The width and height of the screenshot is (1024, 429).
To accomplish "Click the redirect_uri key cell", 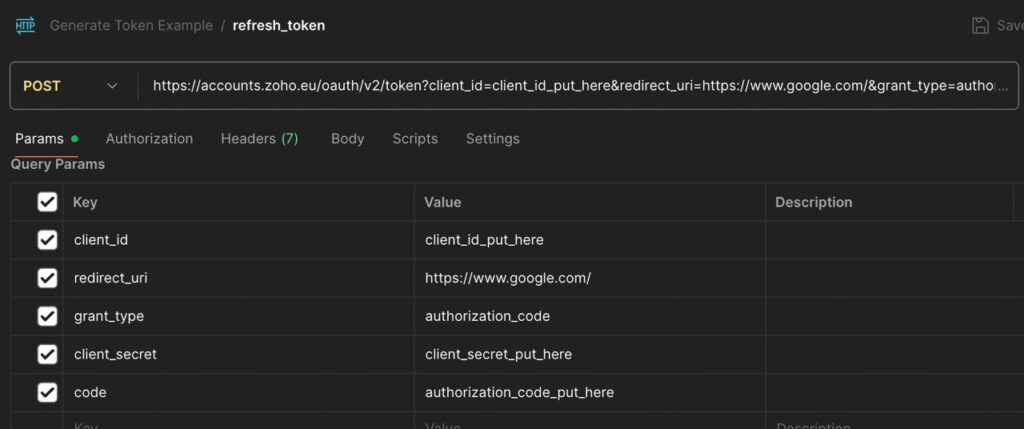I will coord(238,278).
